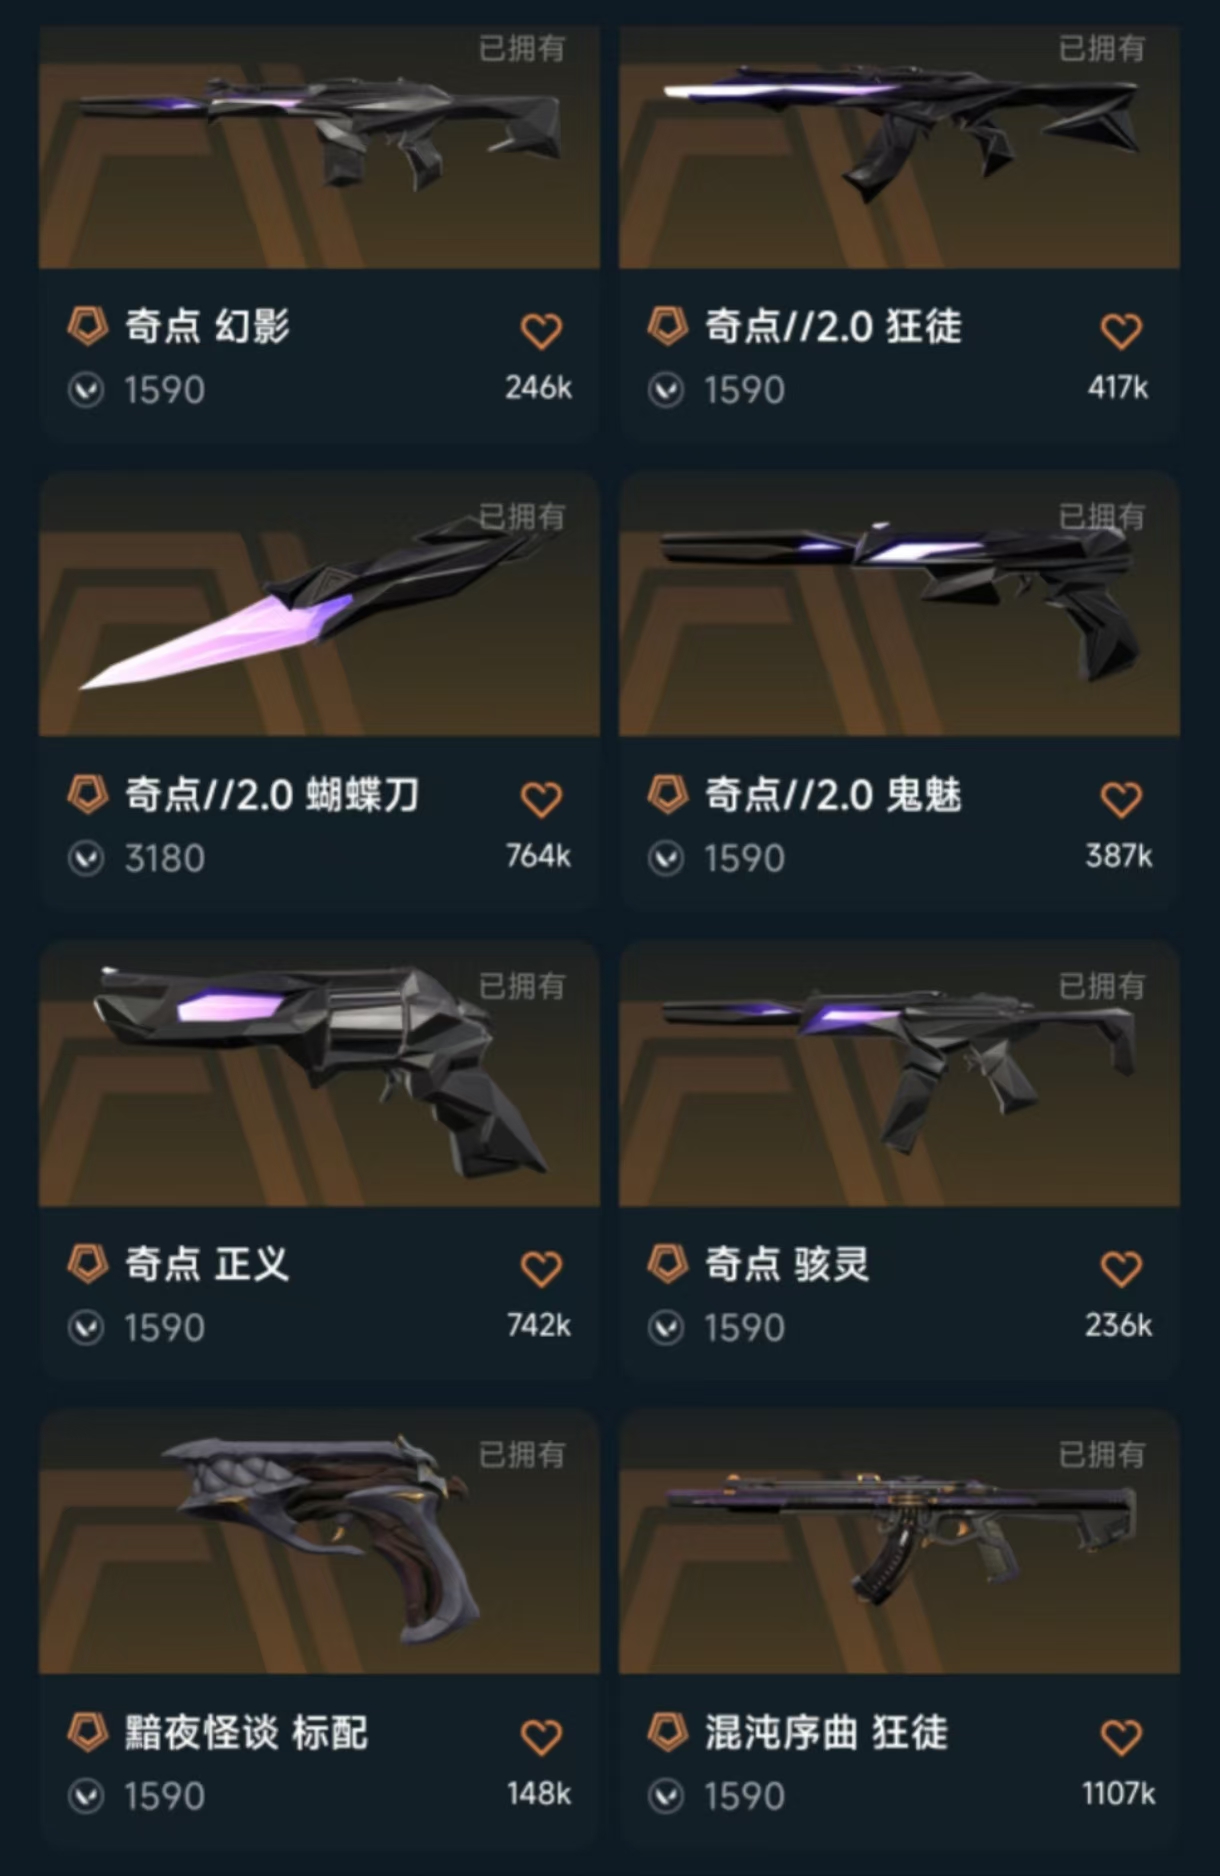Click VP currency icon under 奇点//2.0 蝴蝶刀
This screenshot has width=1220, height=1876.
pos(86,859)
